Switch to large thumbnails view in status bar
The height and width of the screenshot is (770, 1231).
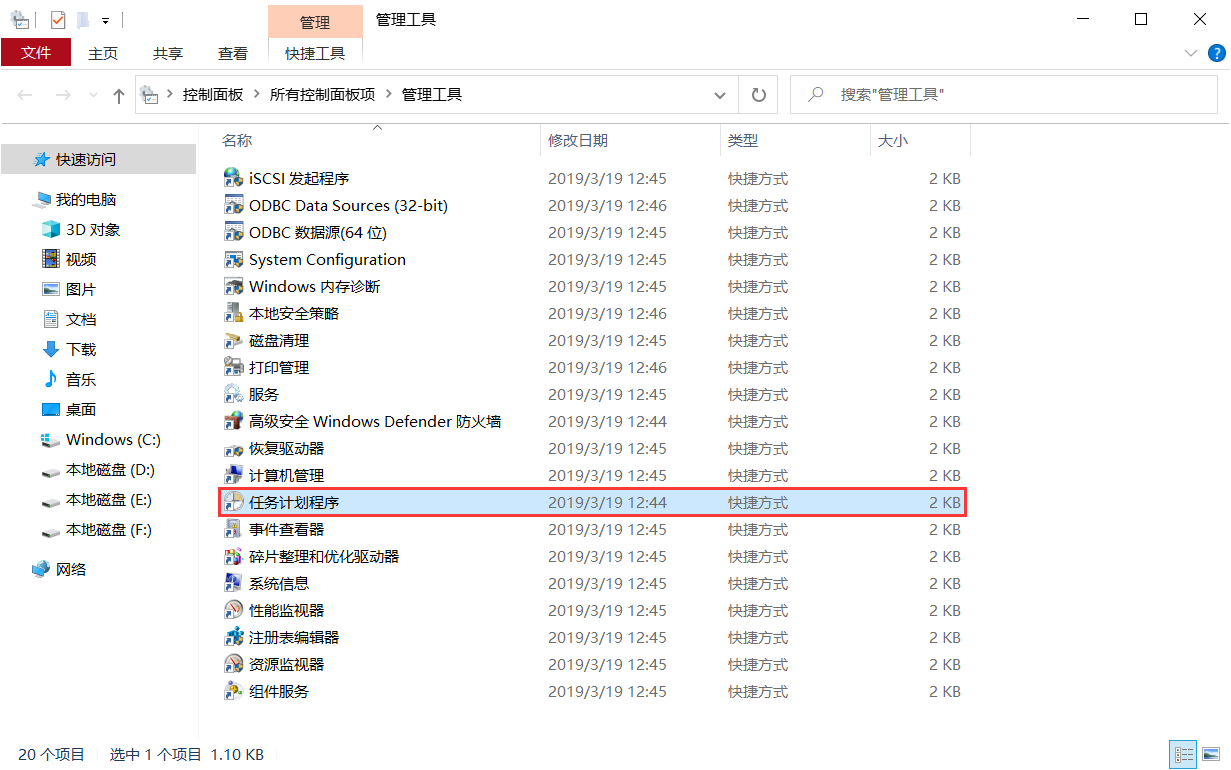pyautogui.click(x=1210, y=754)
